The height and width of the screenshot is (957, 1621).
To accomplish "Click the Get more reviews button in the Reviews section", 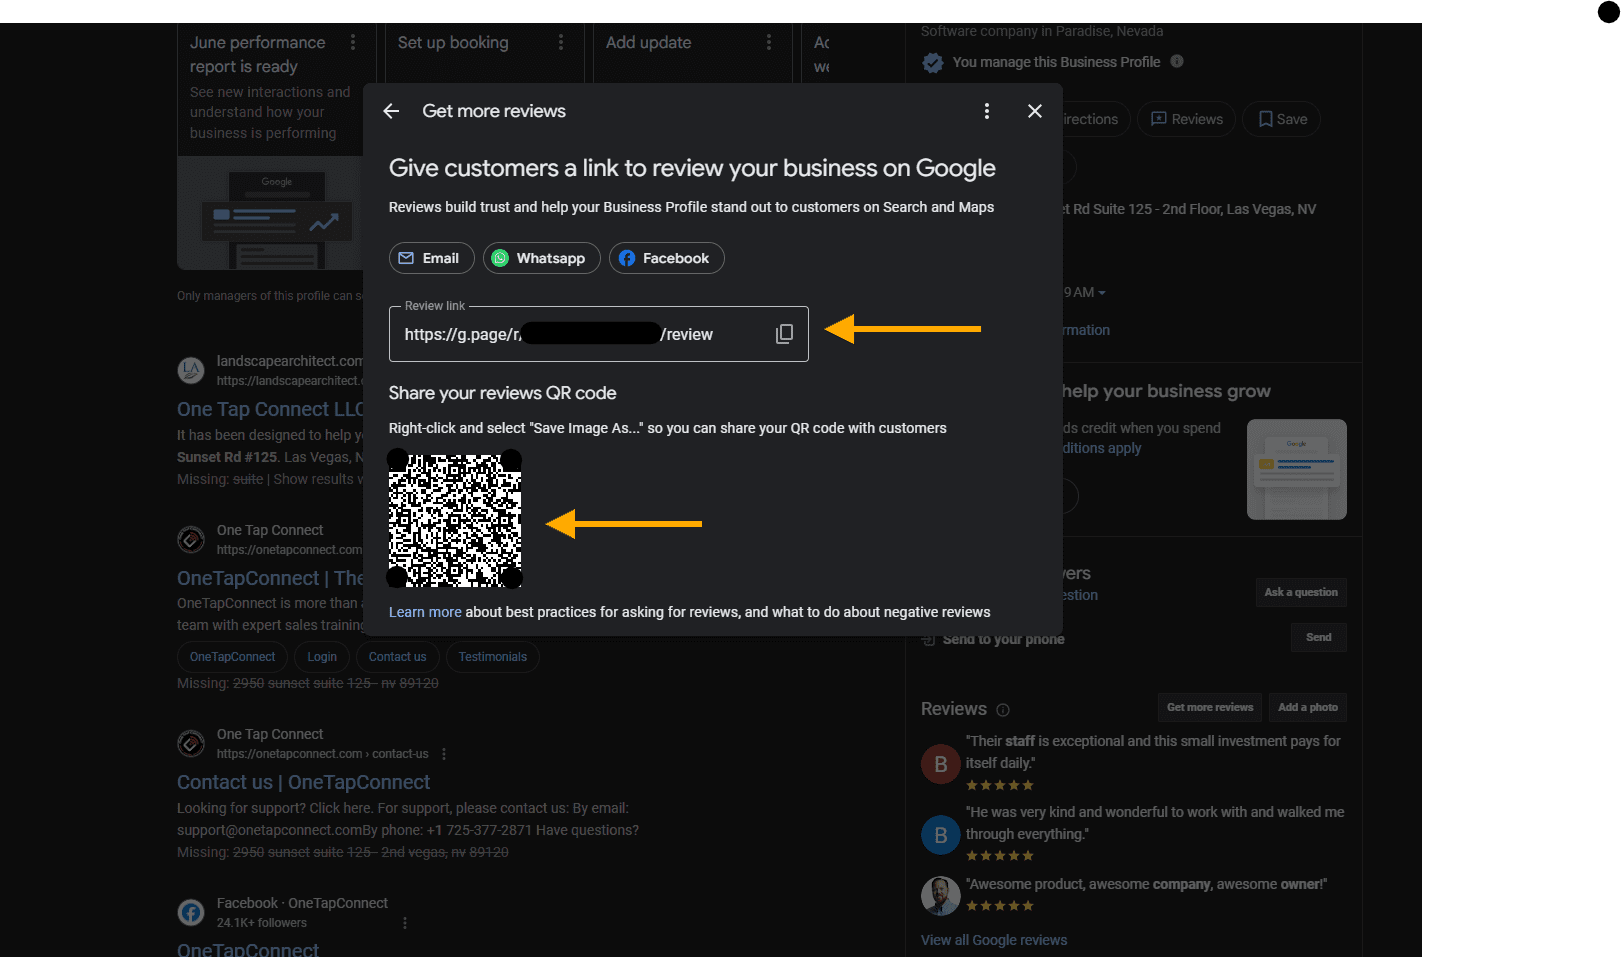I will [1210, 707].
